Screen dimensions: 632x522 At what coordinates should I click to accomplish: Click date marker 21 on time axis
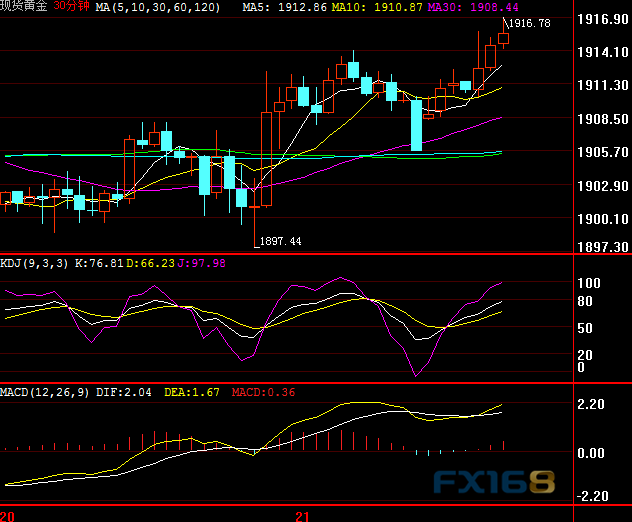click(303, 516)
